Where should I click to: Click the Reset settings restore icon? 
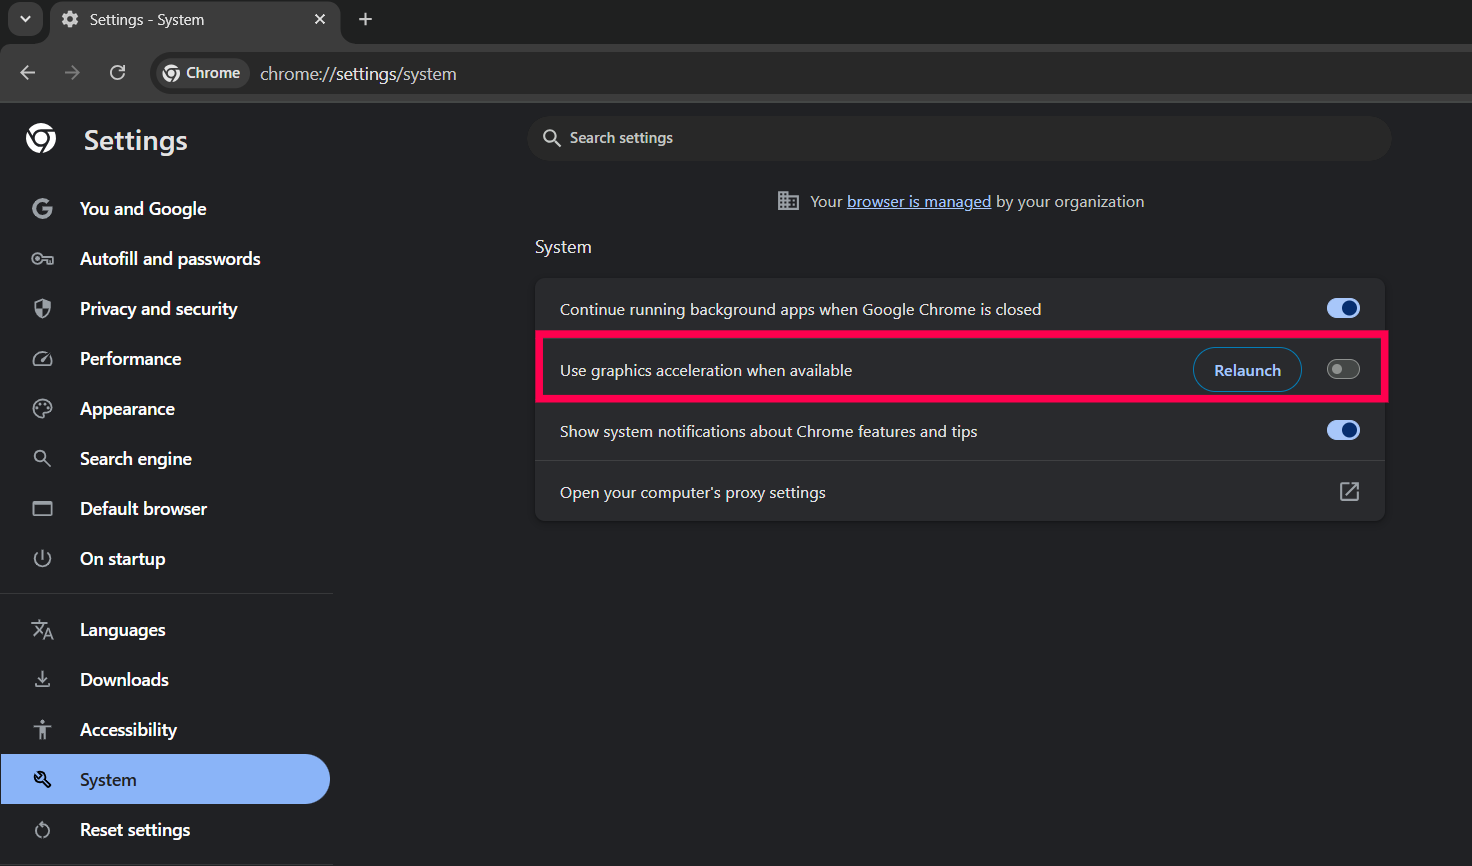point(42,830)
